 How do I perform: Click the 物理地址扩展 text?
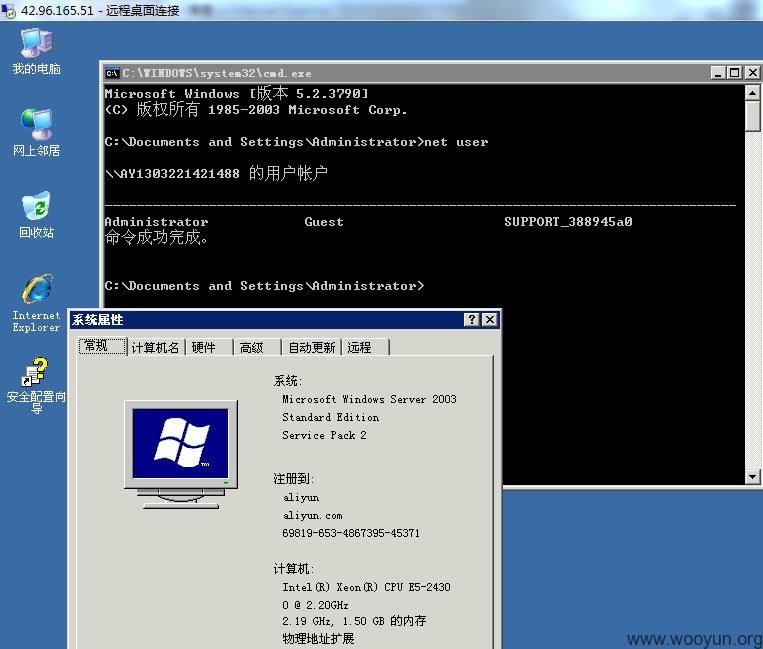pyautogui.click(x=318, y=638)
